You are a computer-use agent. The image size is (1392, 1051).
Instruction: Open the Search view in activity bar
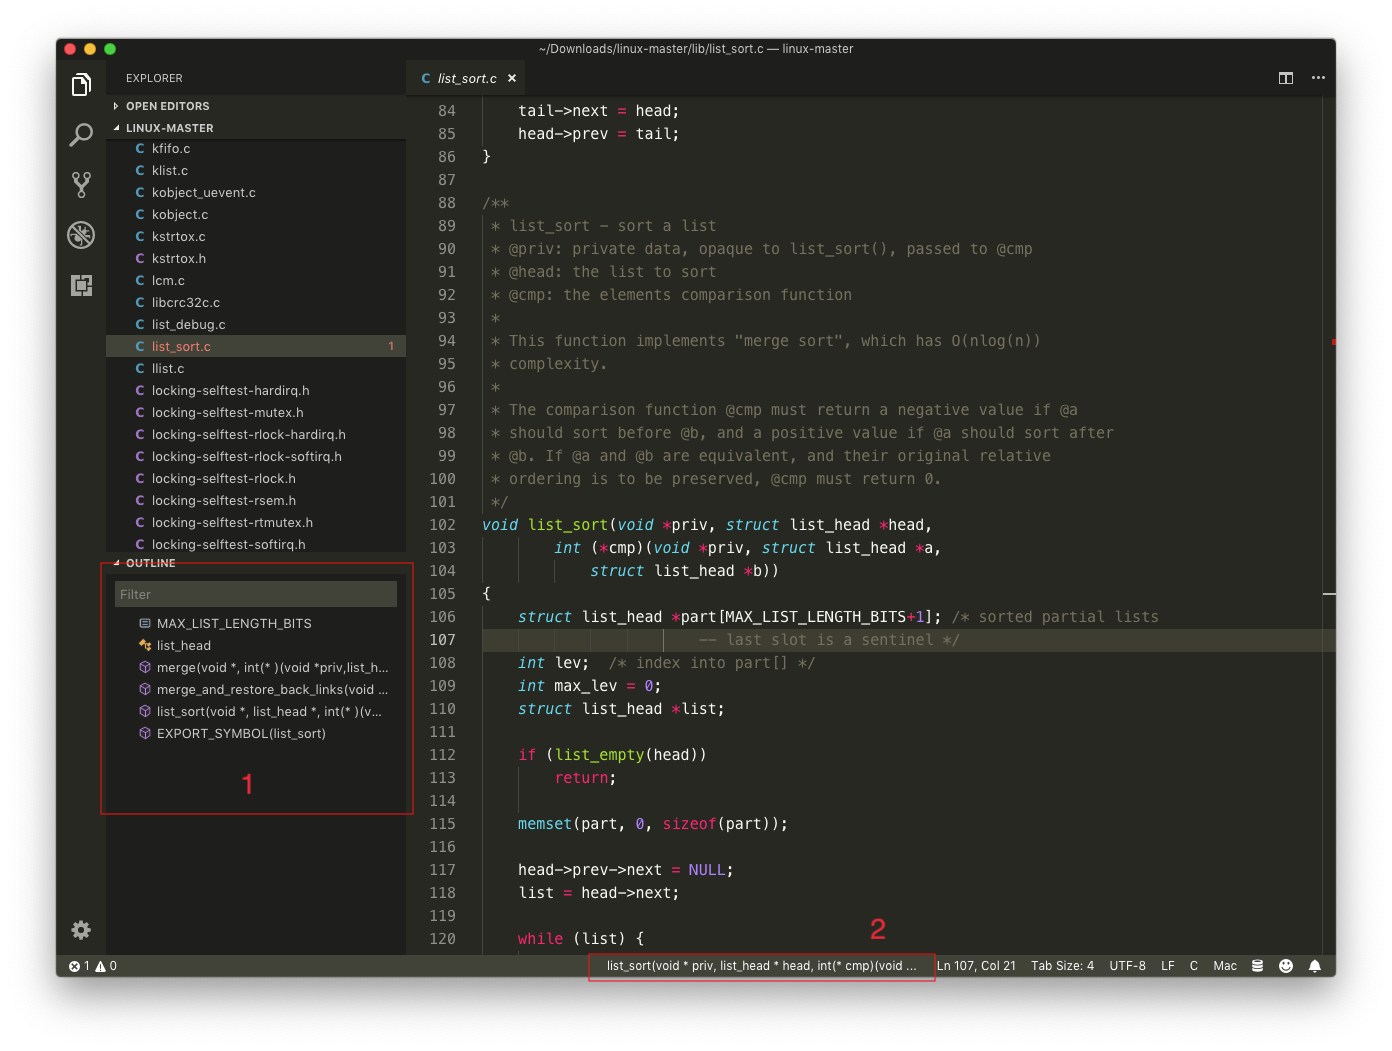pyautogui.click(x=81, y=135)
